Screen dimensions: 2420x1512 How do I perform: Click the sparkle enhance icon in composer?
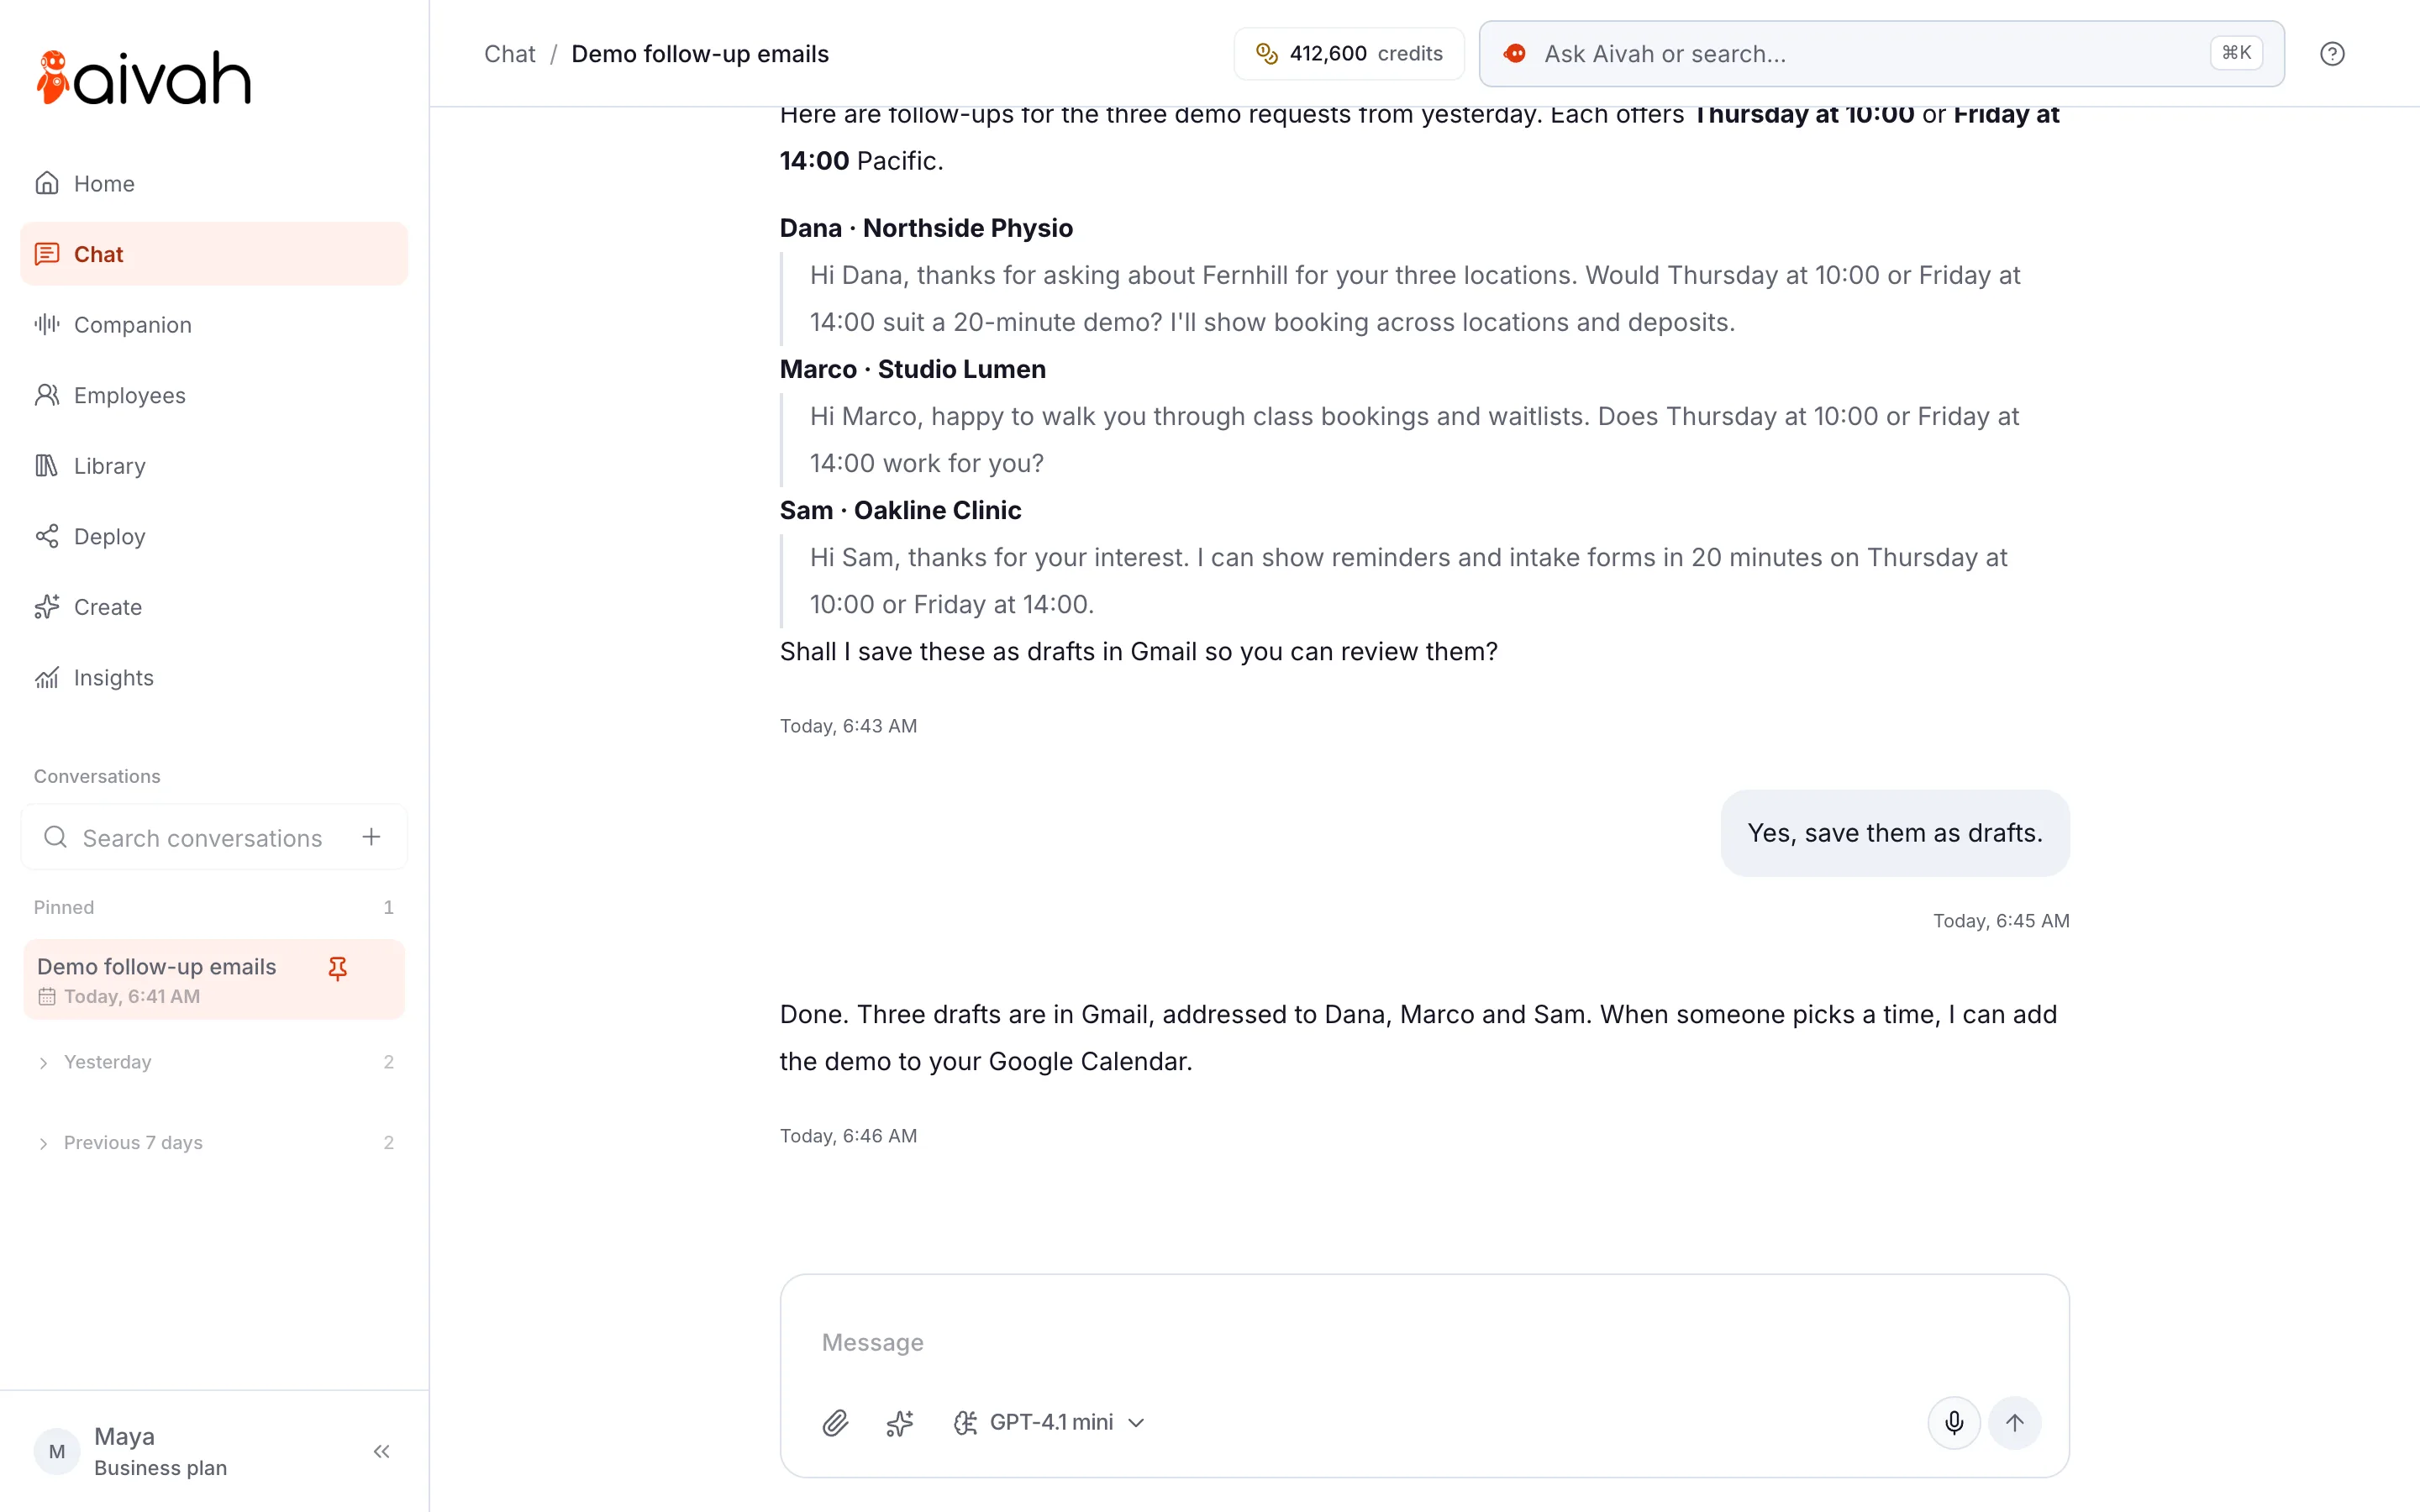pos(900,1422)
